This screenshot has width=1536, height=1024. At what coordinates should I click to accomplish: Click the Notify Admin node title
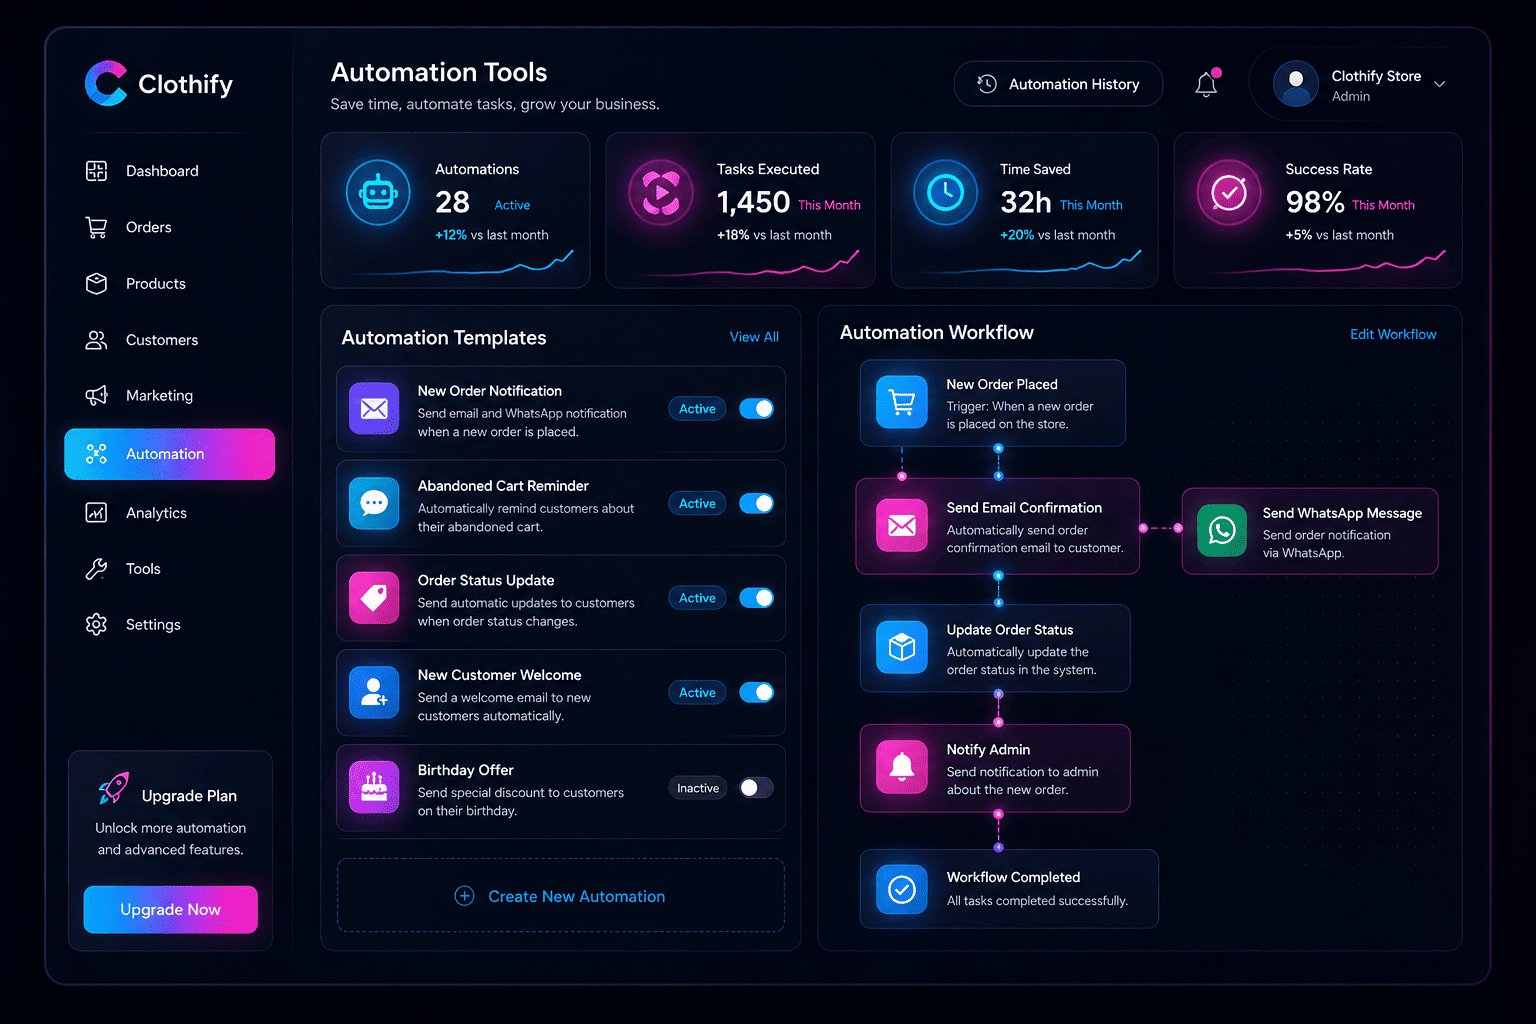(x=988, y=749)
